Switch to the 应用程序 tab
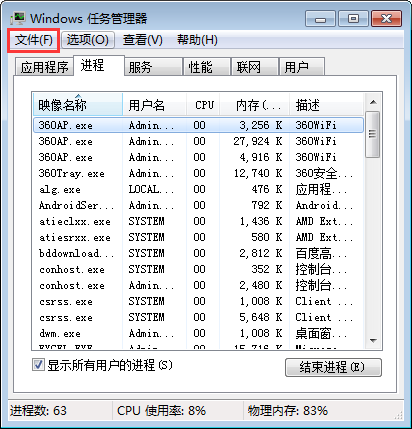 point(44,67)
